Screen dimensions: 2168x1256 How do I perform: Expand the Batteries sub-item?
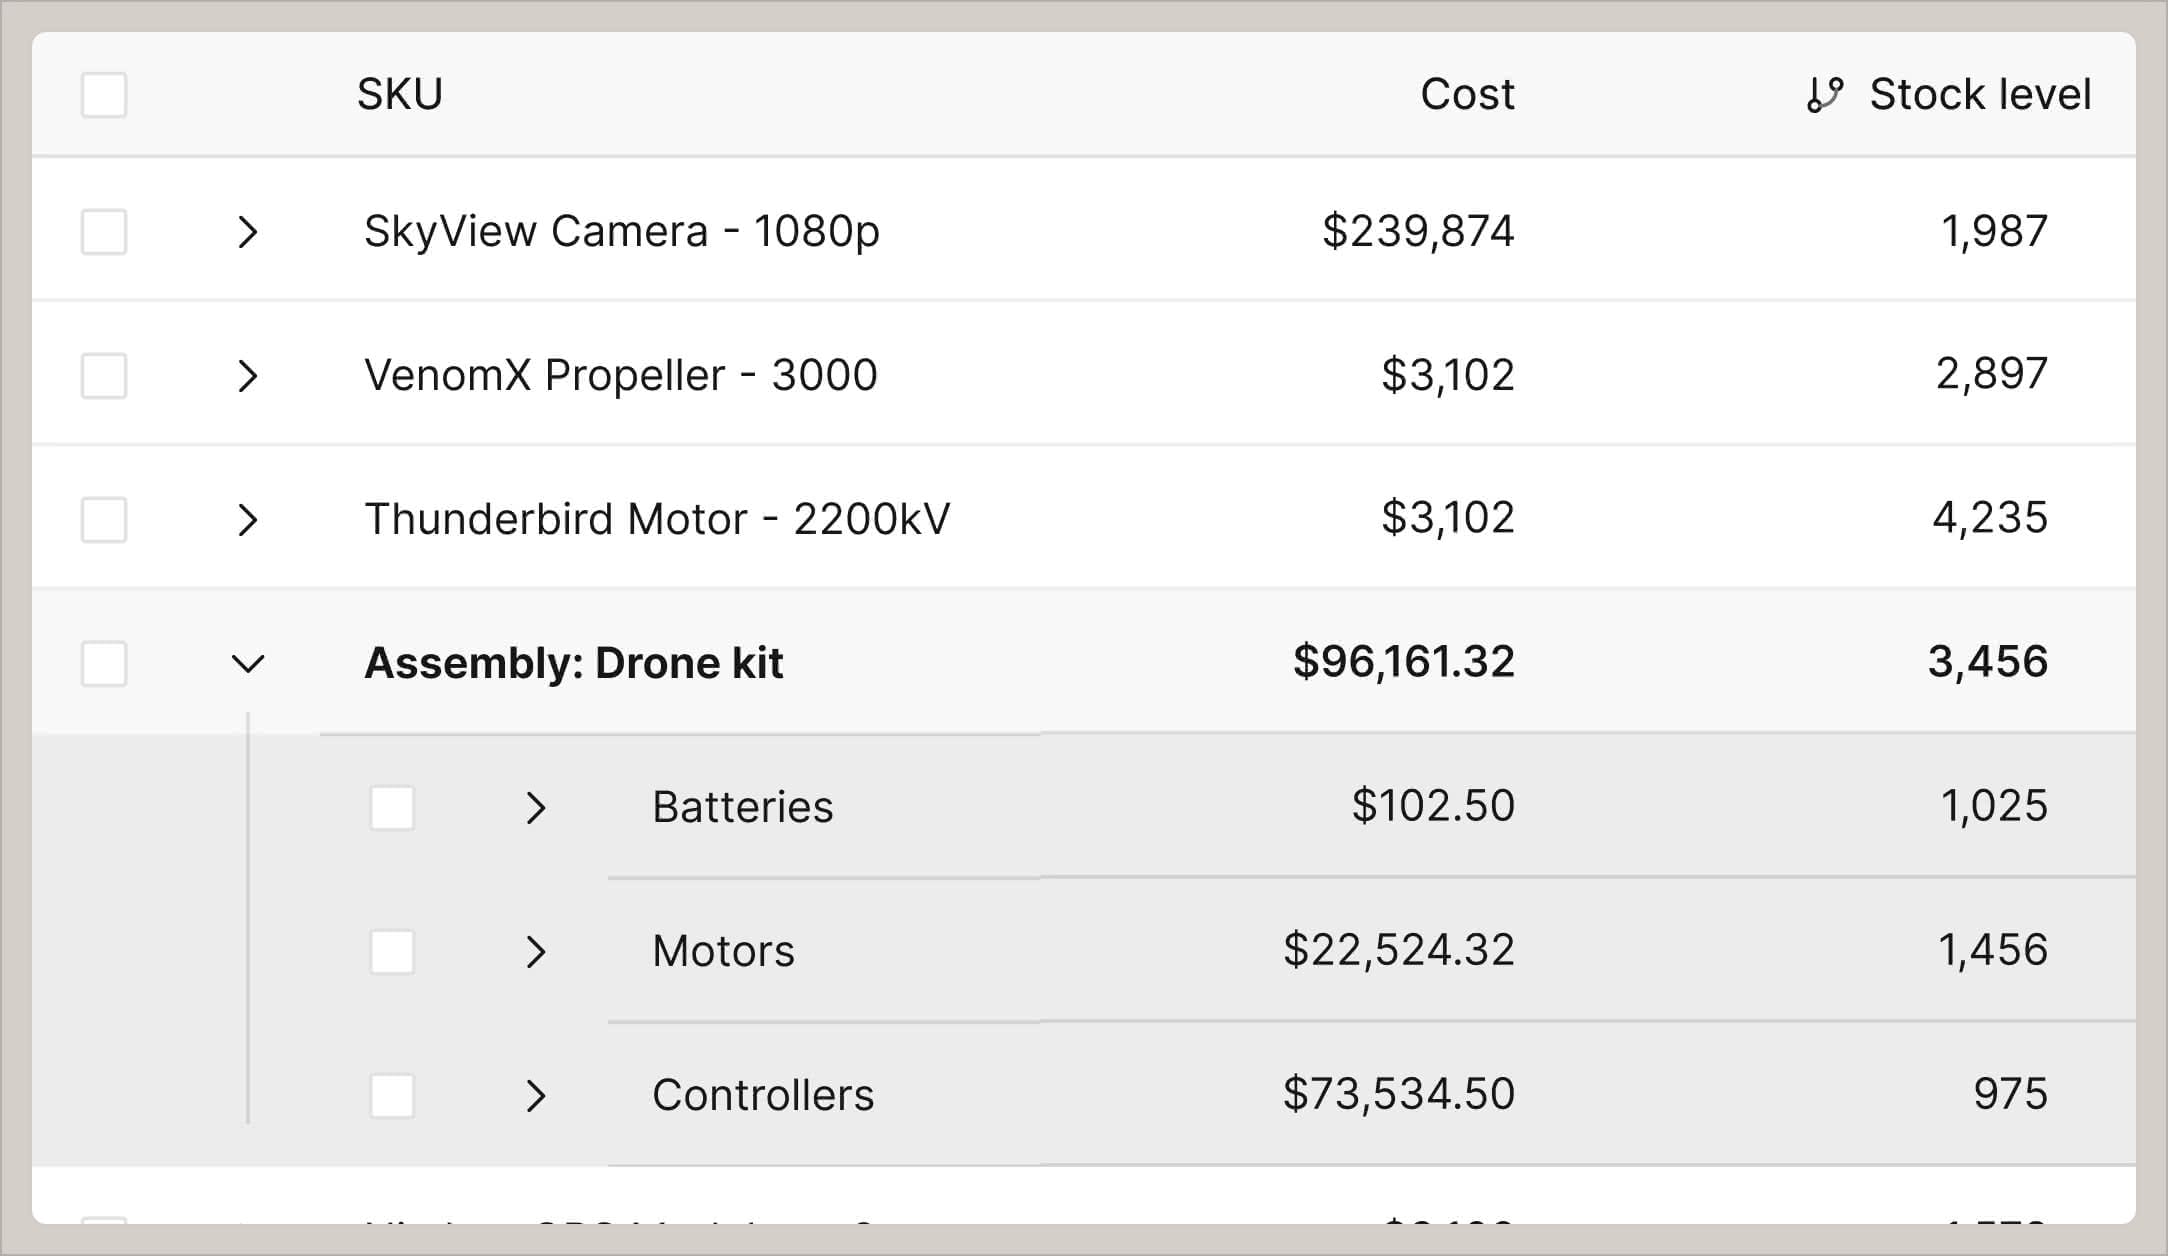(537, 806)
